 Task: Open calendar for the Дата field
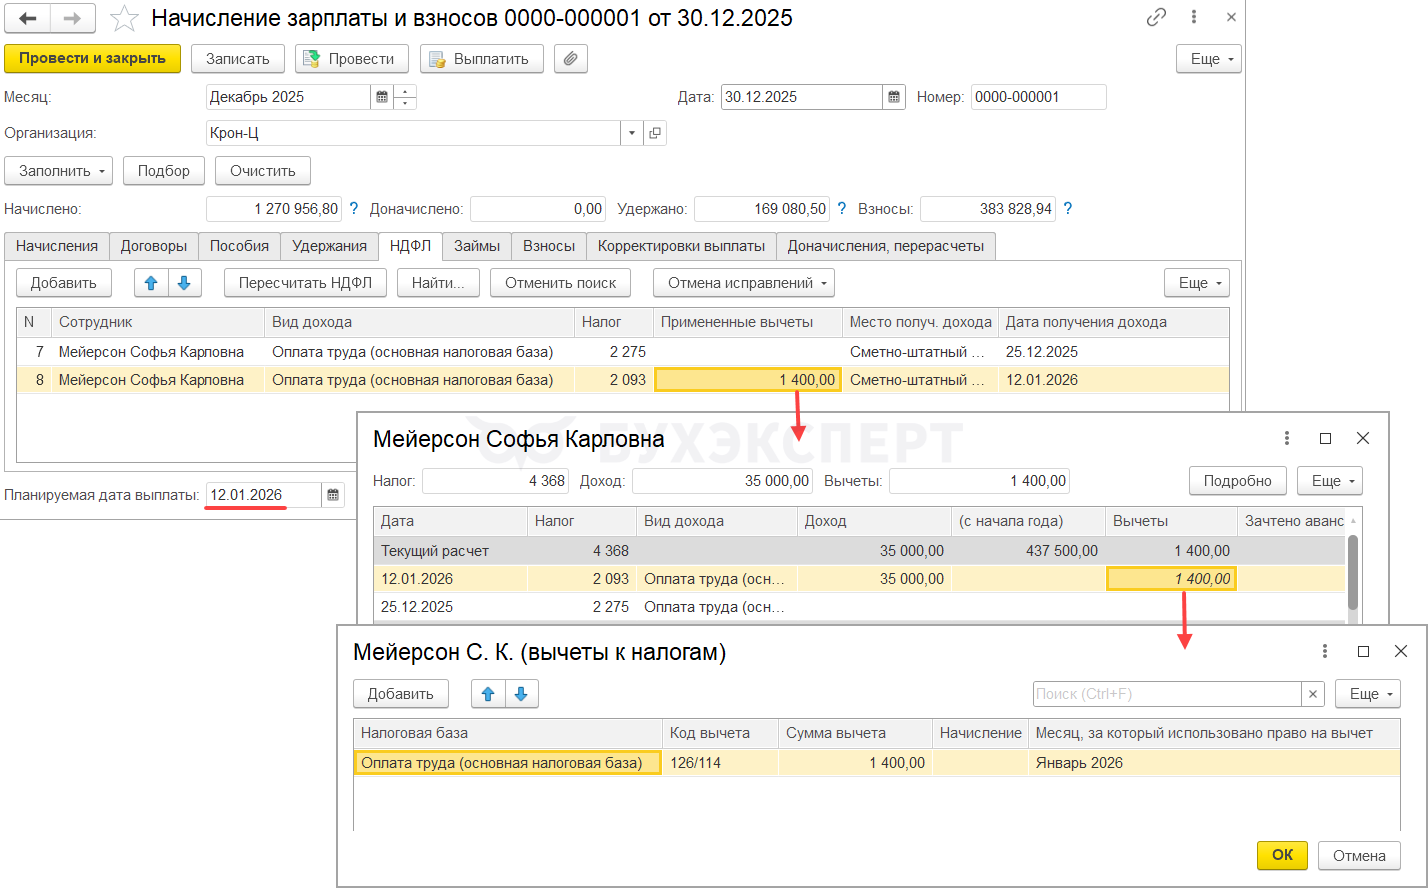point(894,97)
